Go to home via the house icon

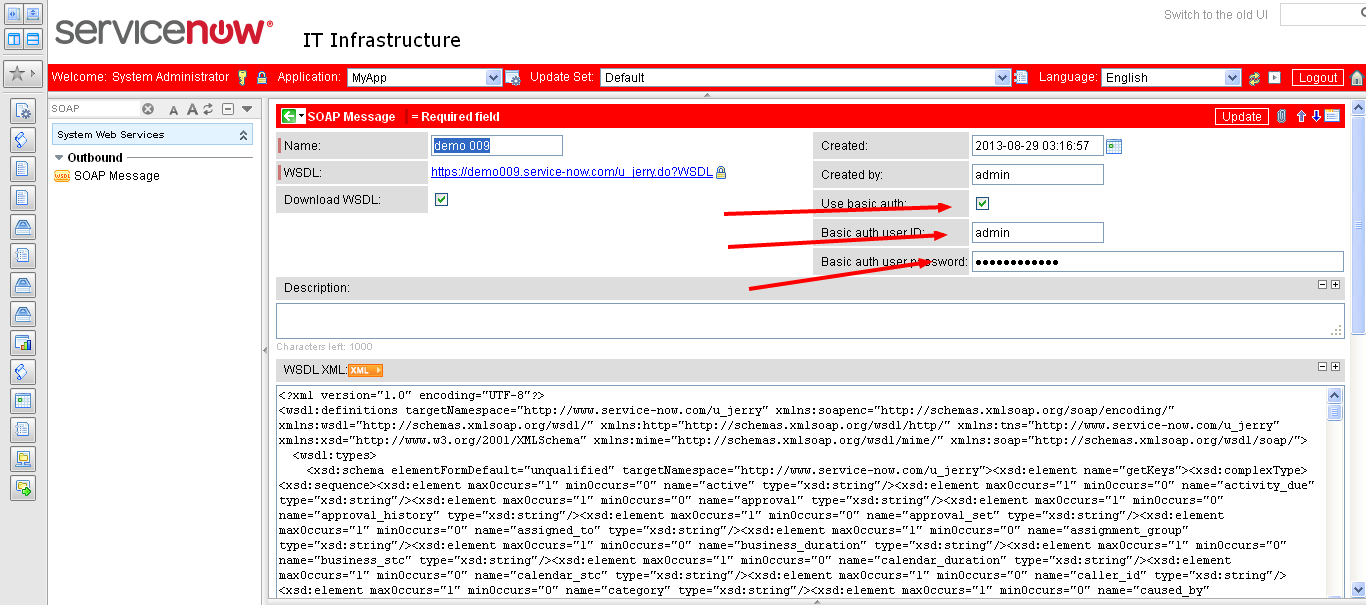click(1357, 78)
